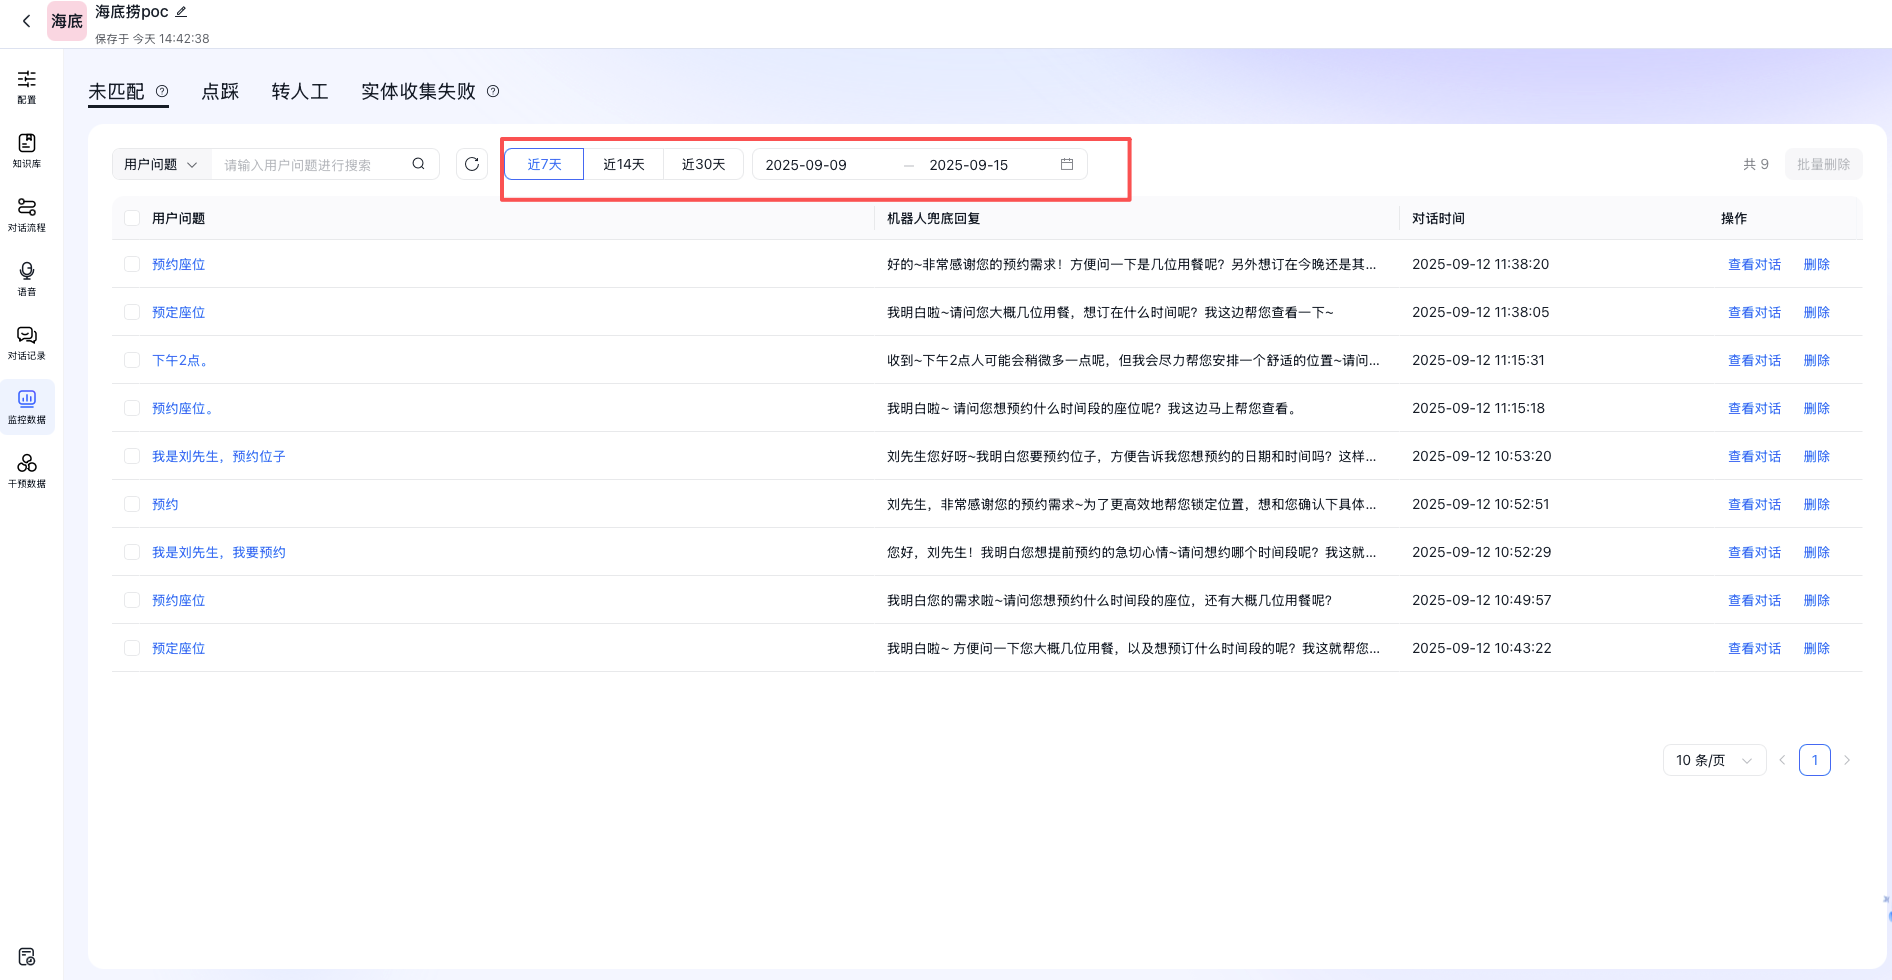Screen dimensions: 1892x980
Task: 点击搜索框右侧的放大镜图标
Action: point(418,163)
